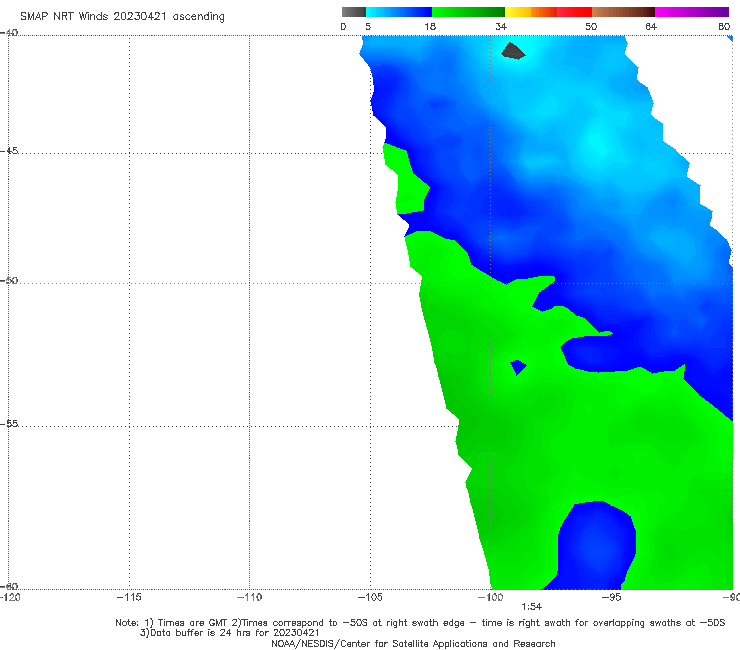Click the note line starting 'Note: 1) Times are GMT'
The height and width of the screenshot is (650, 740).
click(420, 623)
